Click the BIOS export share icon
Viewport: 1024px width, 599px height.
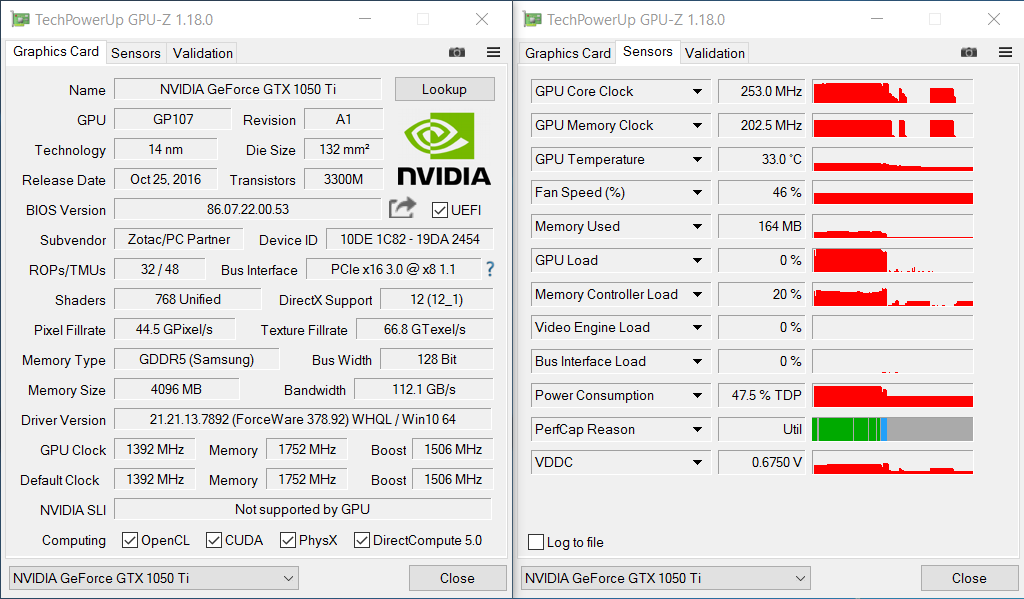coord(402,208)
